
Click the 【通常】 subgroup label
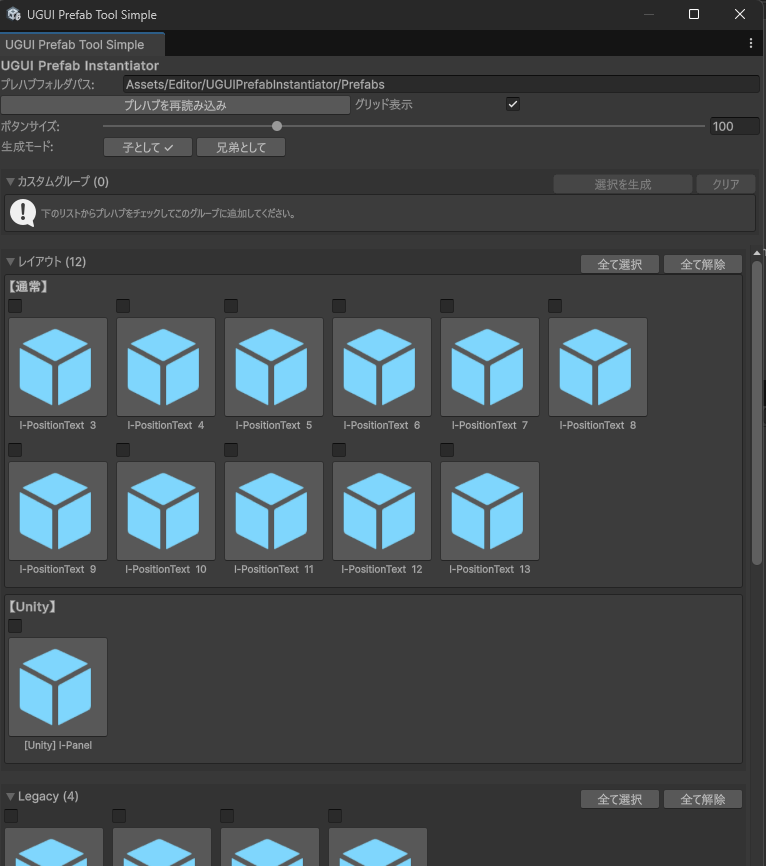(28, 287)
